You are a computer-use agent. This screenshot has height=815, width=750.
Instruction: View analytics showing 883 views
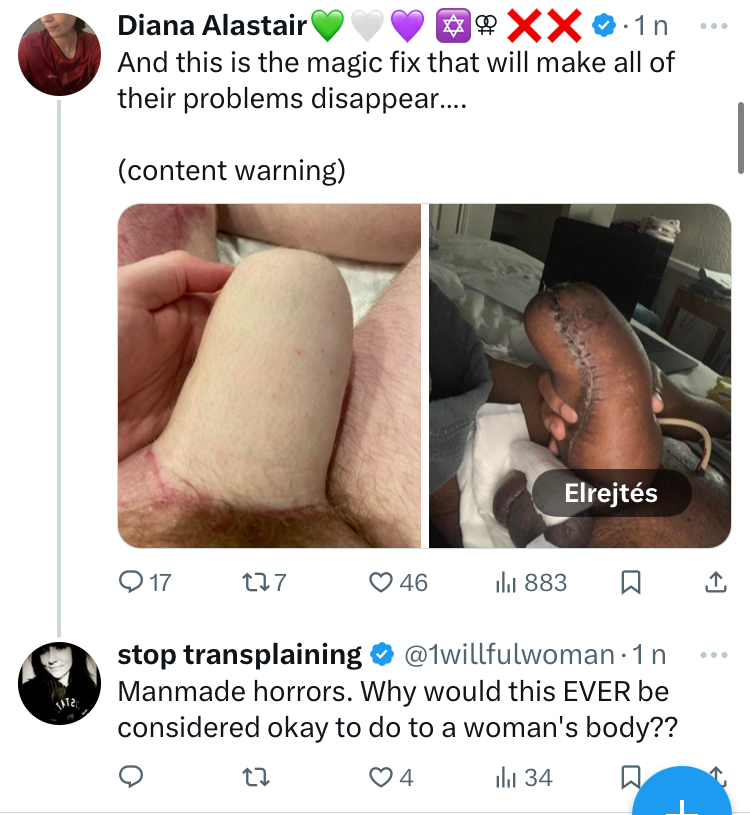(506, 582)
